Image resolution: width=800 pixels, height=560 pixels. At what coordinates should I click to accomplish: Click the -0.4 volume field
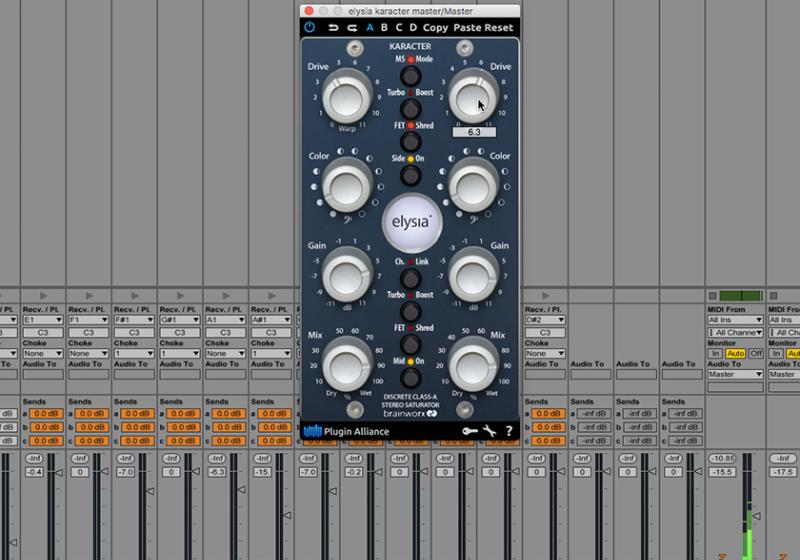coord(35,472)
